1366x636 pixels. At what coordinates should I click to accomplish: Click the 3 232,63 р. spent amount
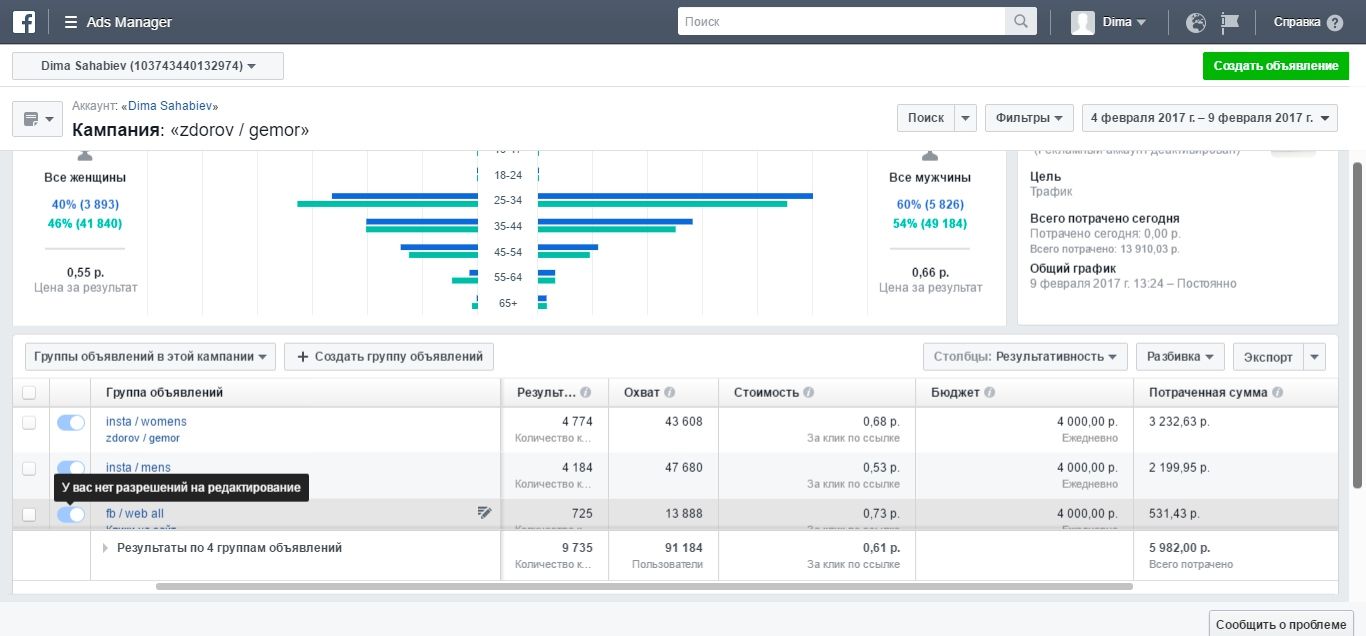click(1179, 422)
